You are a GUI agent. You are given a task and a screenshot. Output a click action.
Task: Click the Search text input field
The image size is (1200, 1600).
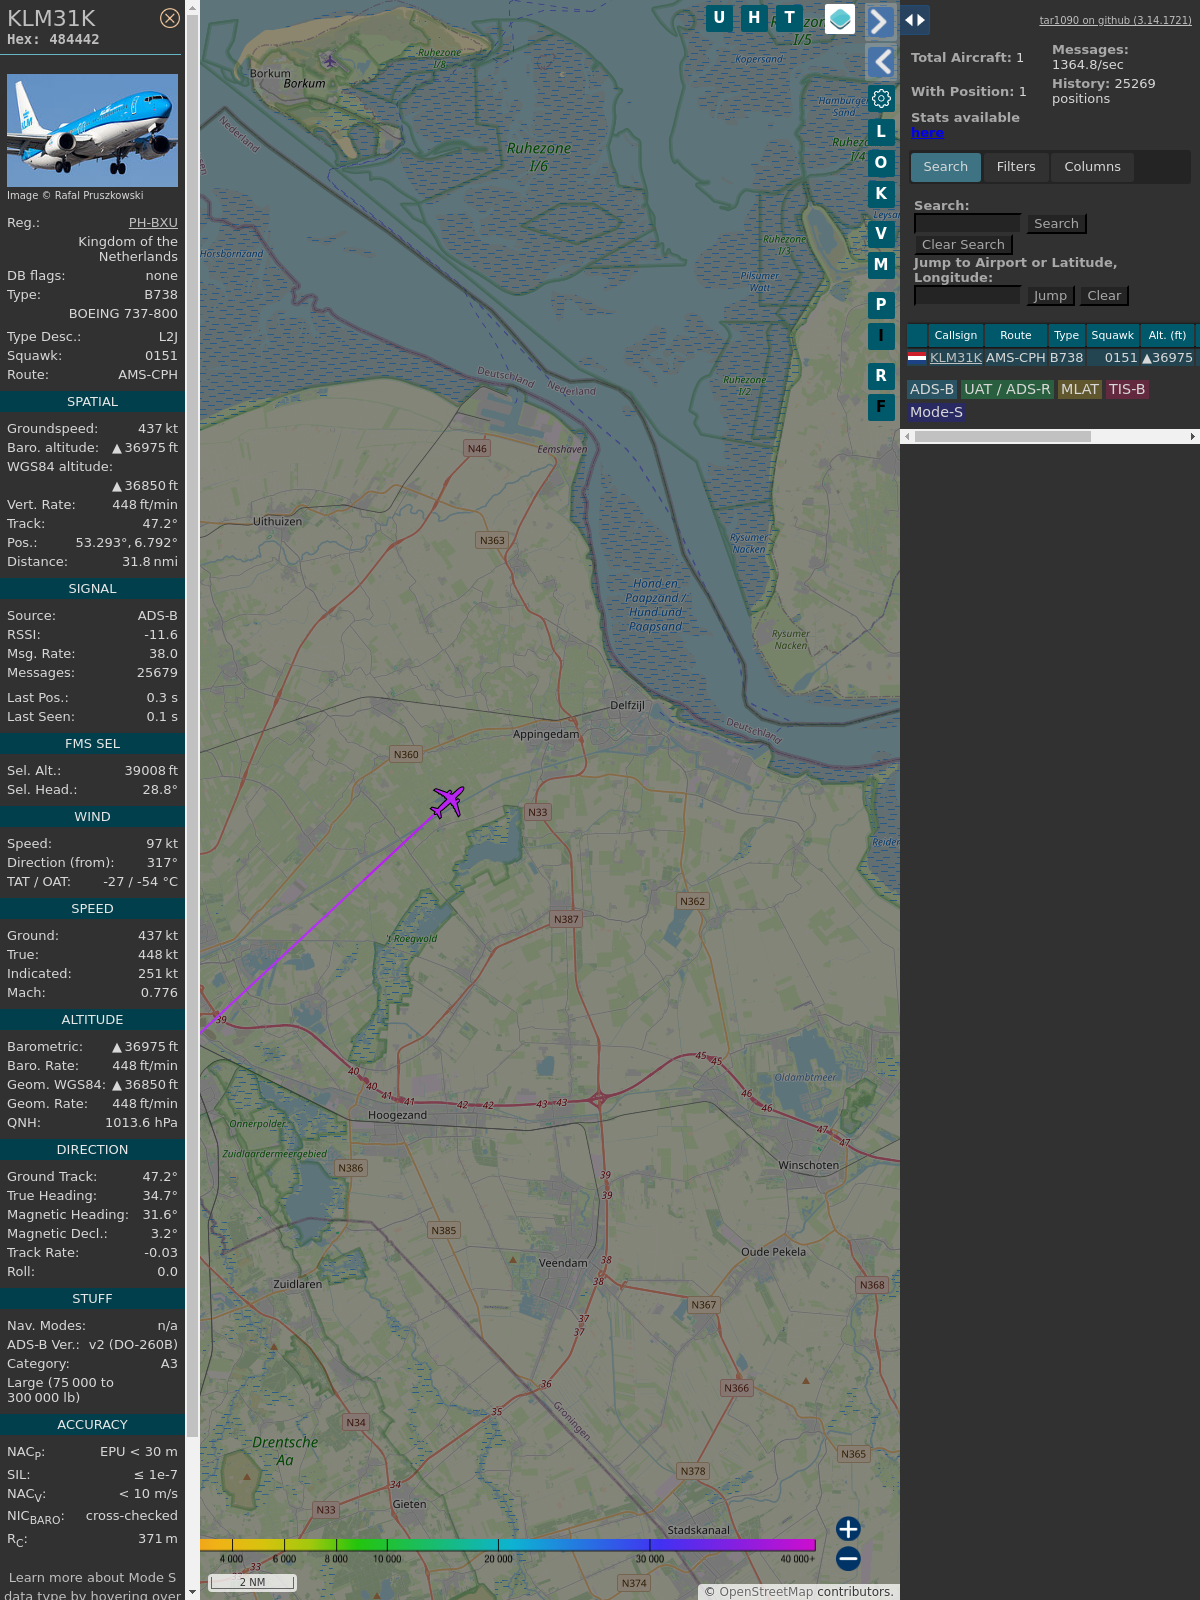[x=967, y=224]
